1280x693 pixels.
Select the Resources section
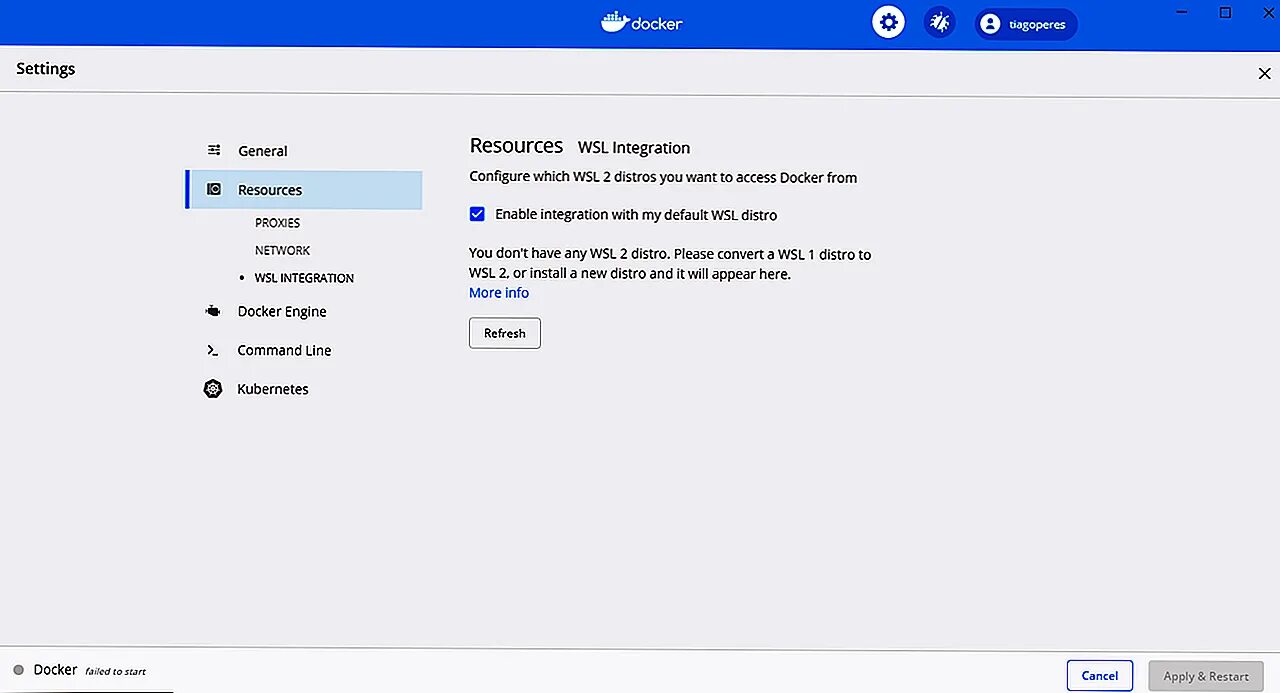point(304,190)
